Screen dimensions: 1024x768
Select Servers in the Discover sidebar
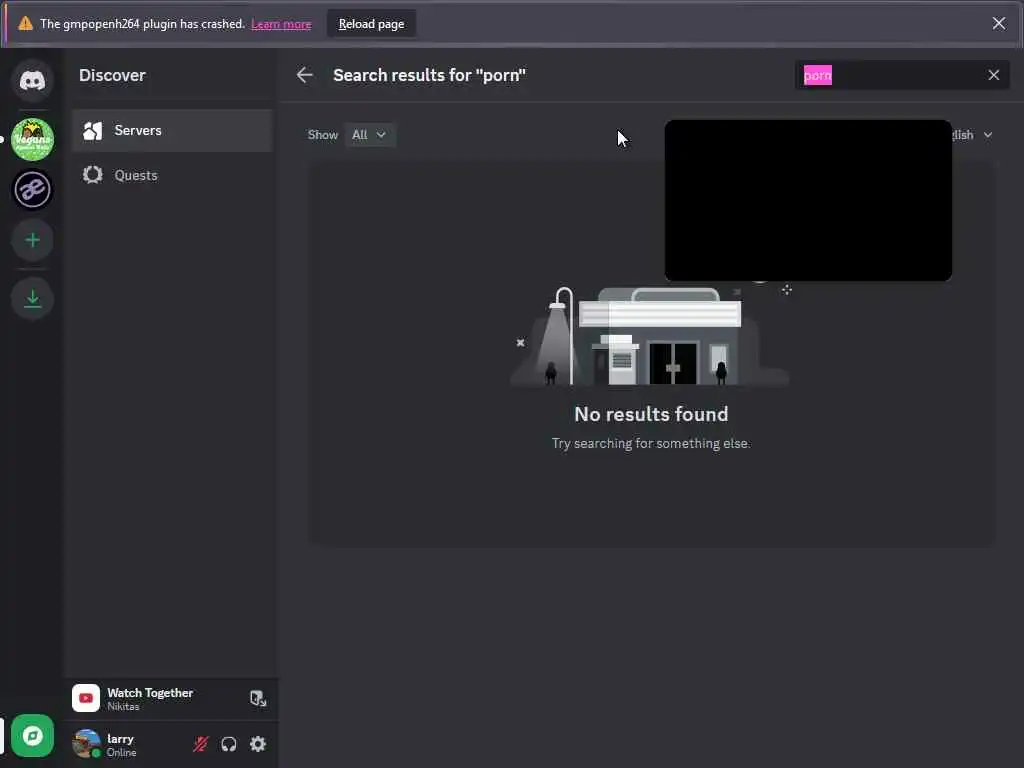click(x=172, y=131)
